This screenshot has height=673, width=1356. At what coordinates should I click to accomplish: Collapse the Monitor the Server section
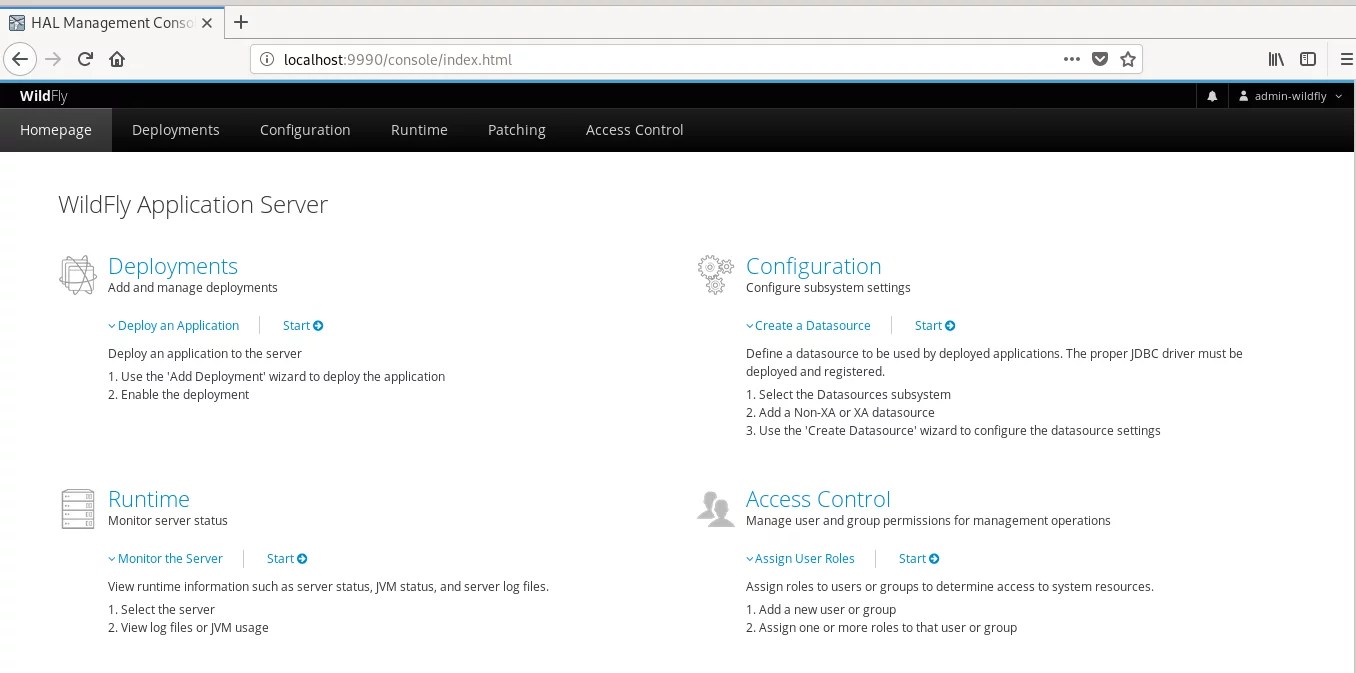point(165,558)
